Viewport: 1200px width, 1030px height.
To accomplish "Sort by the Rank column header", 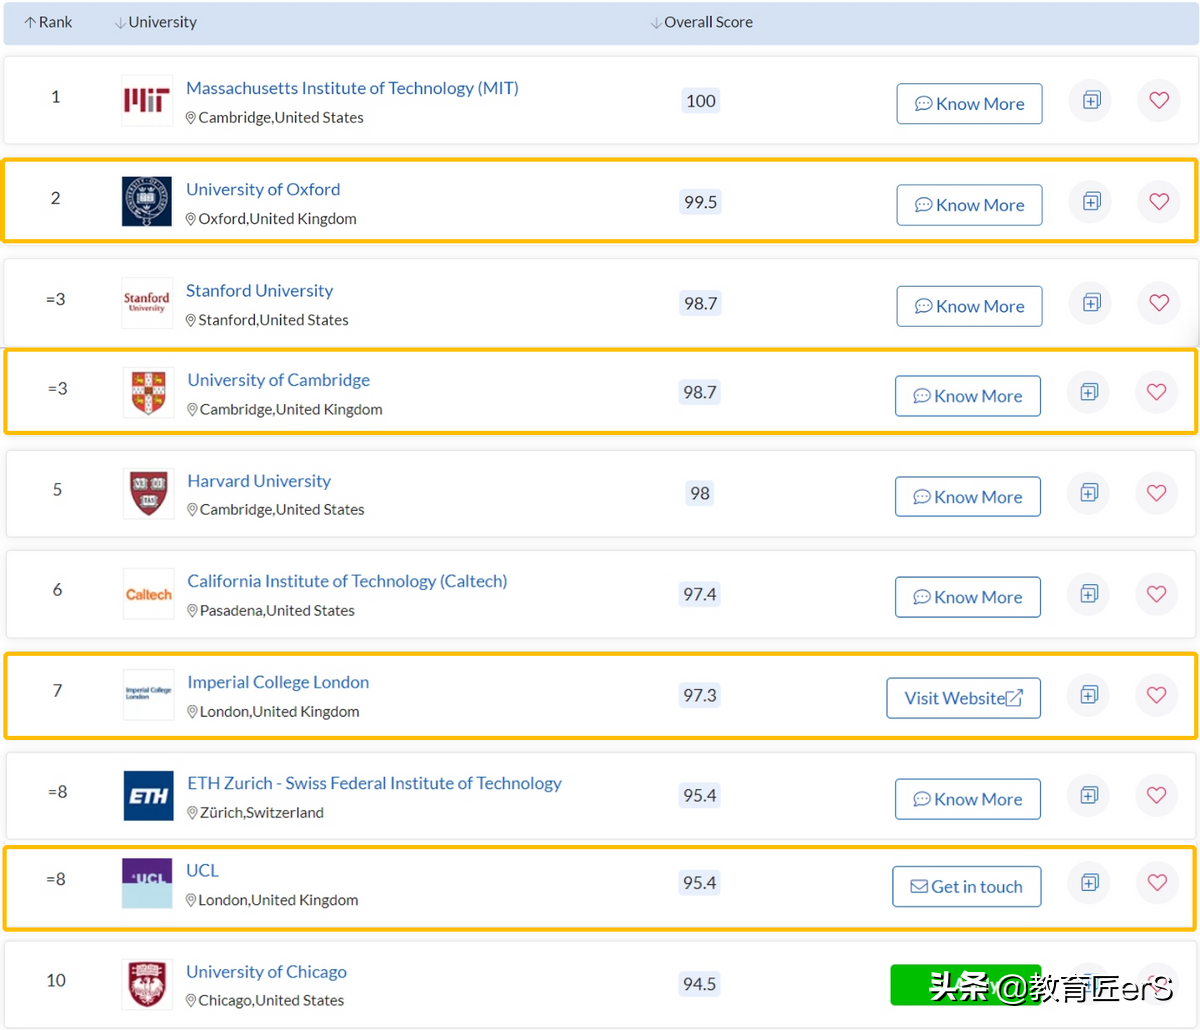I will coord(48,22).
